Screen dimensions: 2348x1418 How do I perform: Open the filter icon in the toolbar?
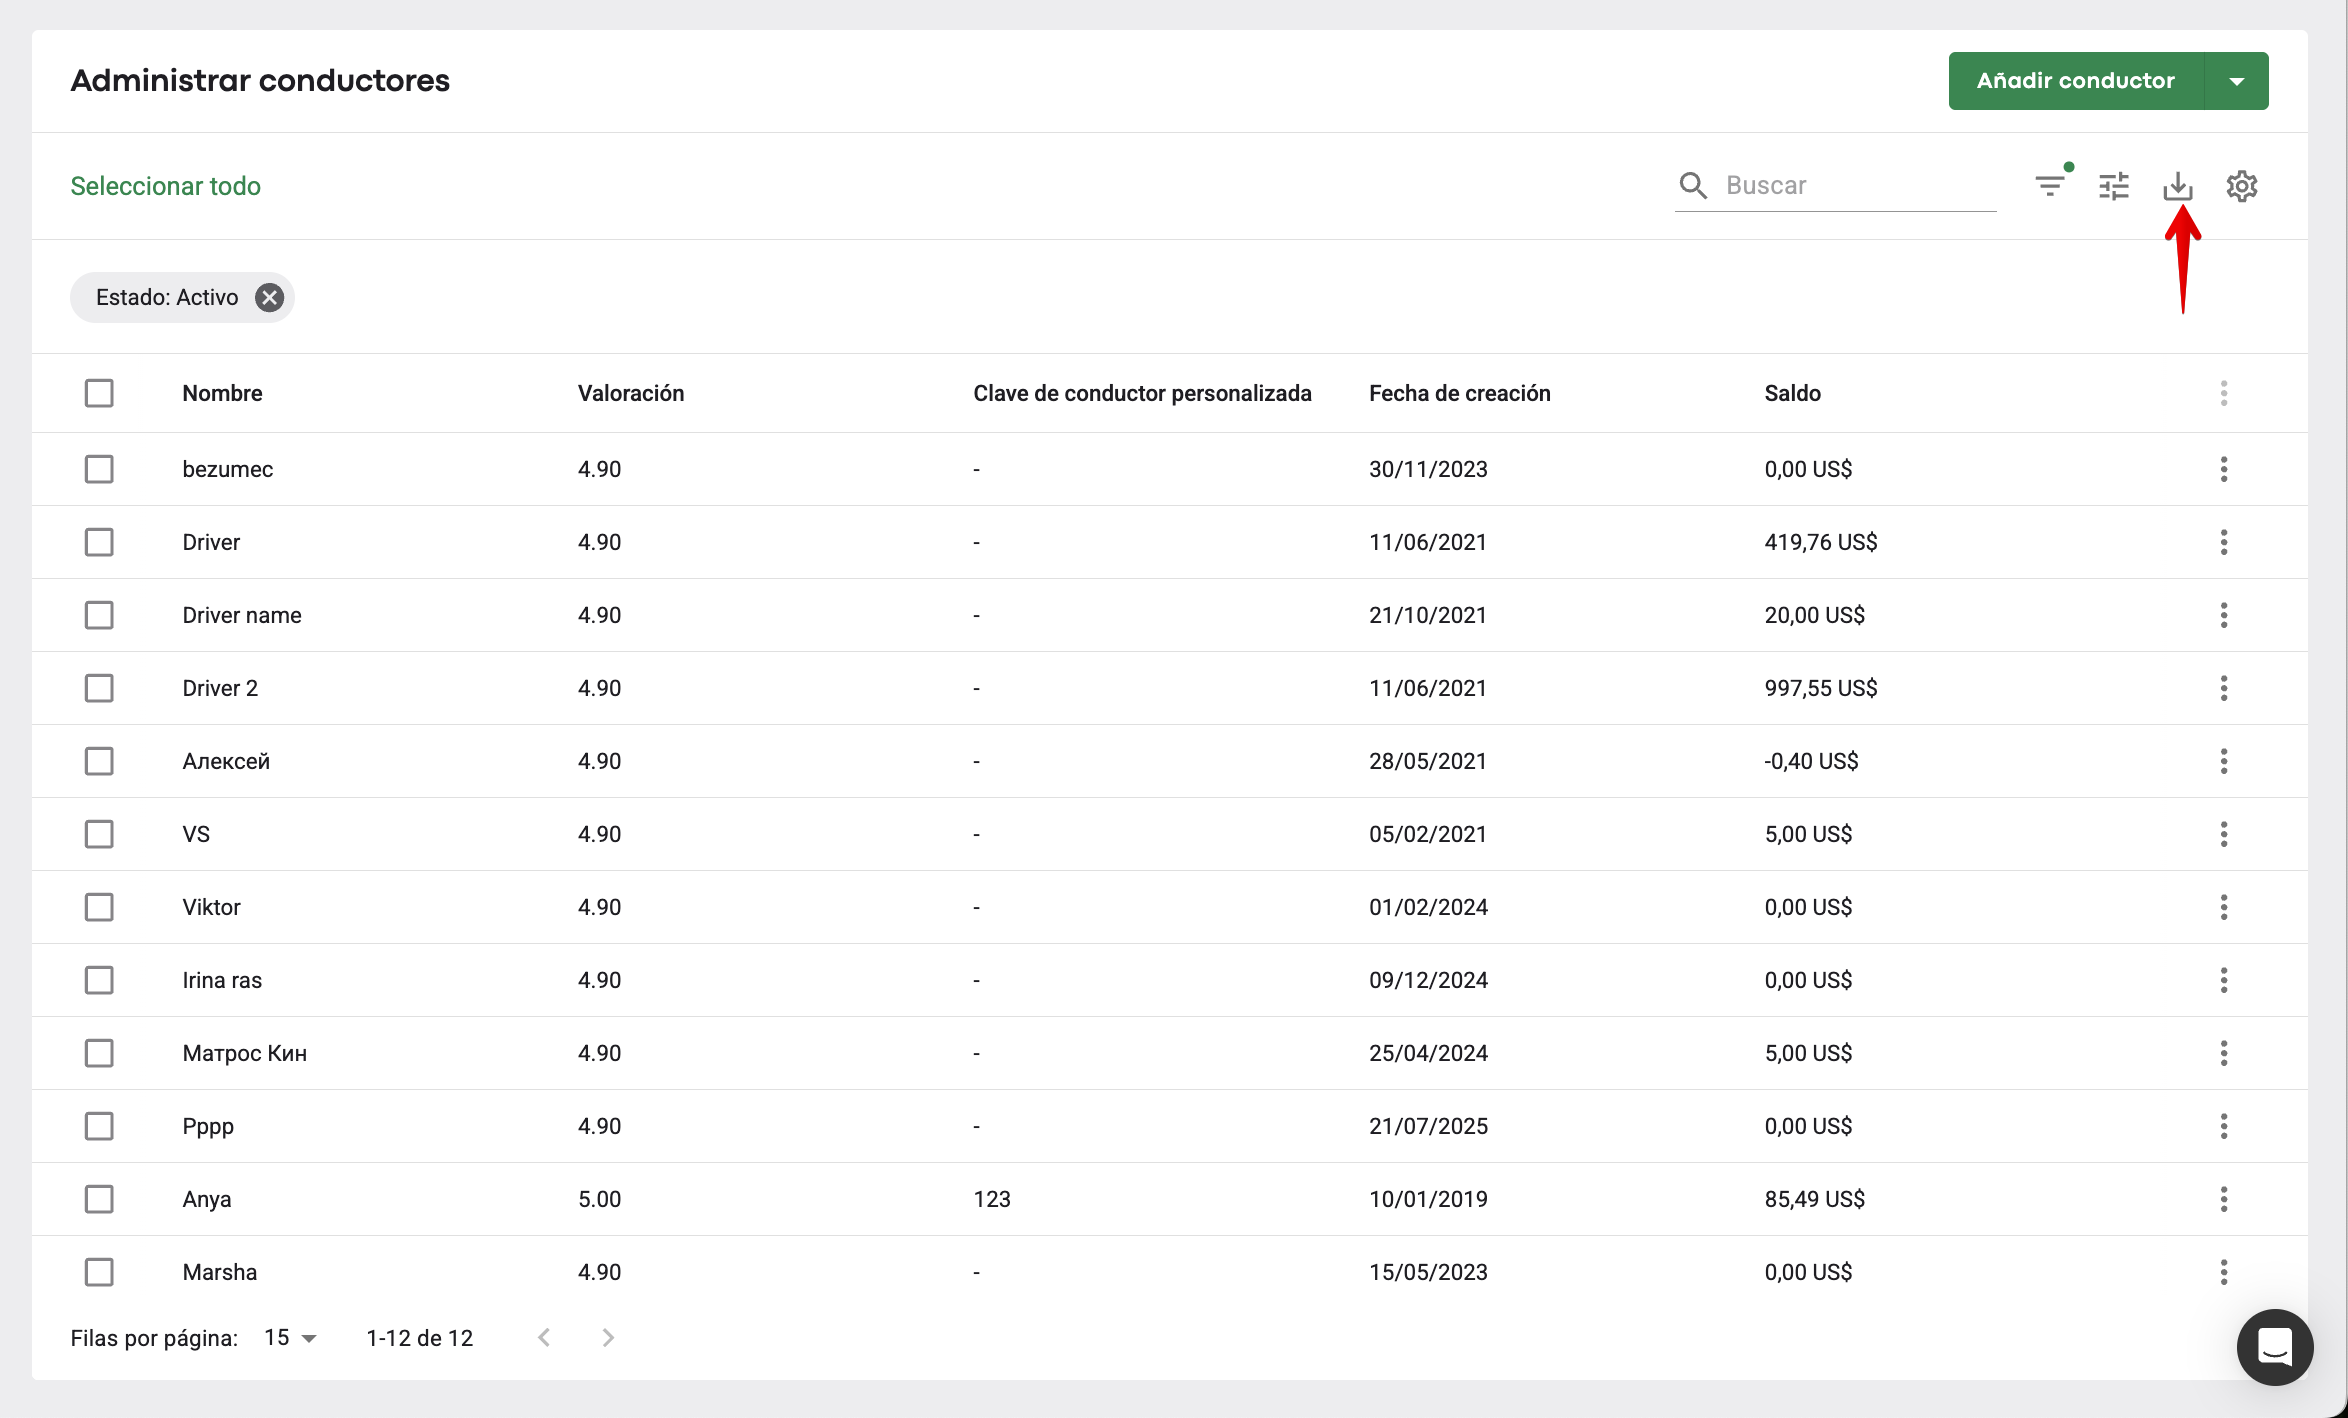point(2050,186)
